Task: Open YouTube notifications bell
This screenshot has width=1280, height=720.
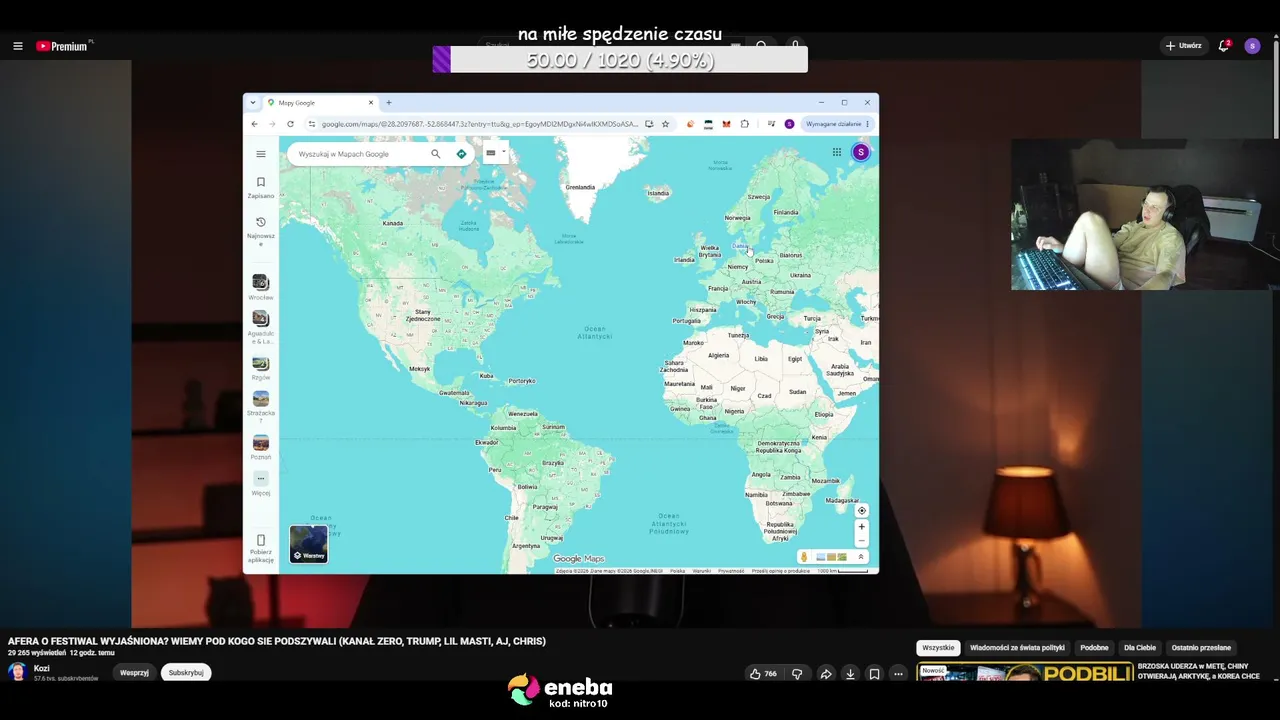Action: (1223, 46)
